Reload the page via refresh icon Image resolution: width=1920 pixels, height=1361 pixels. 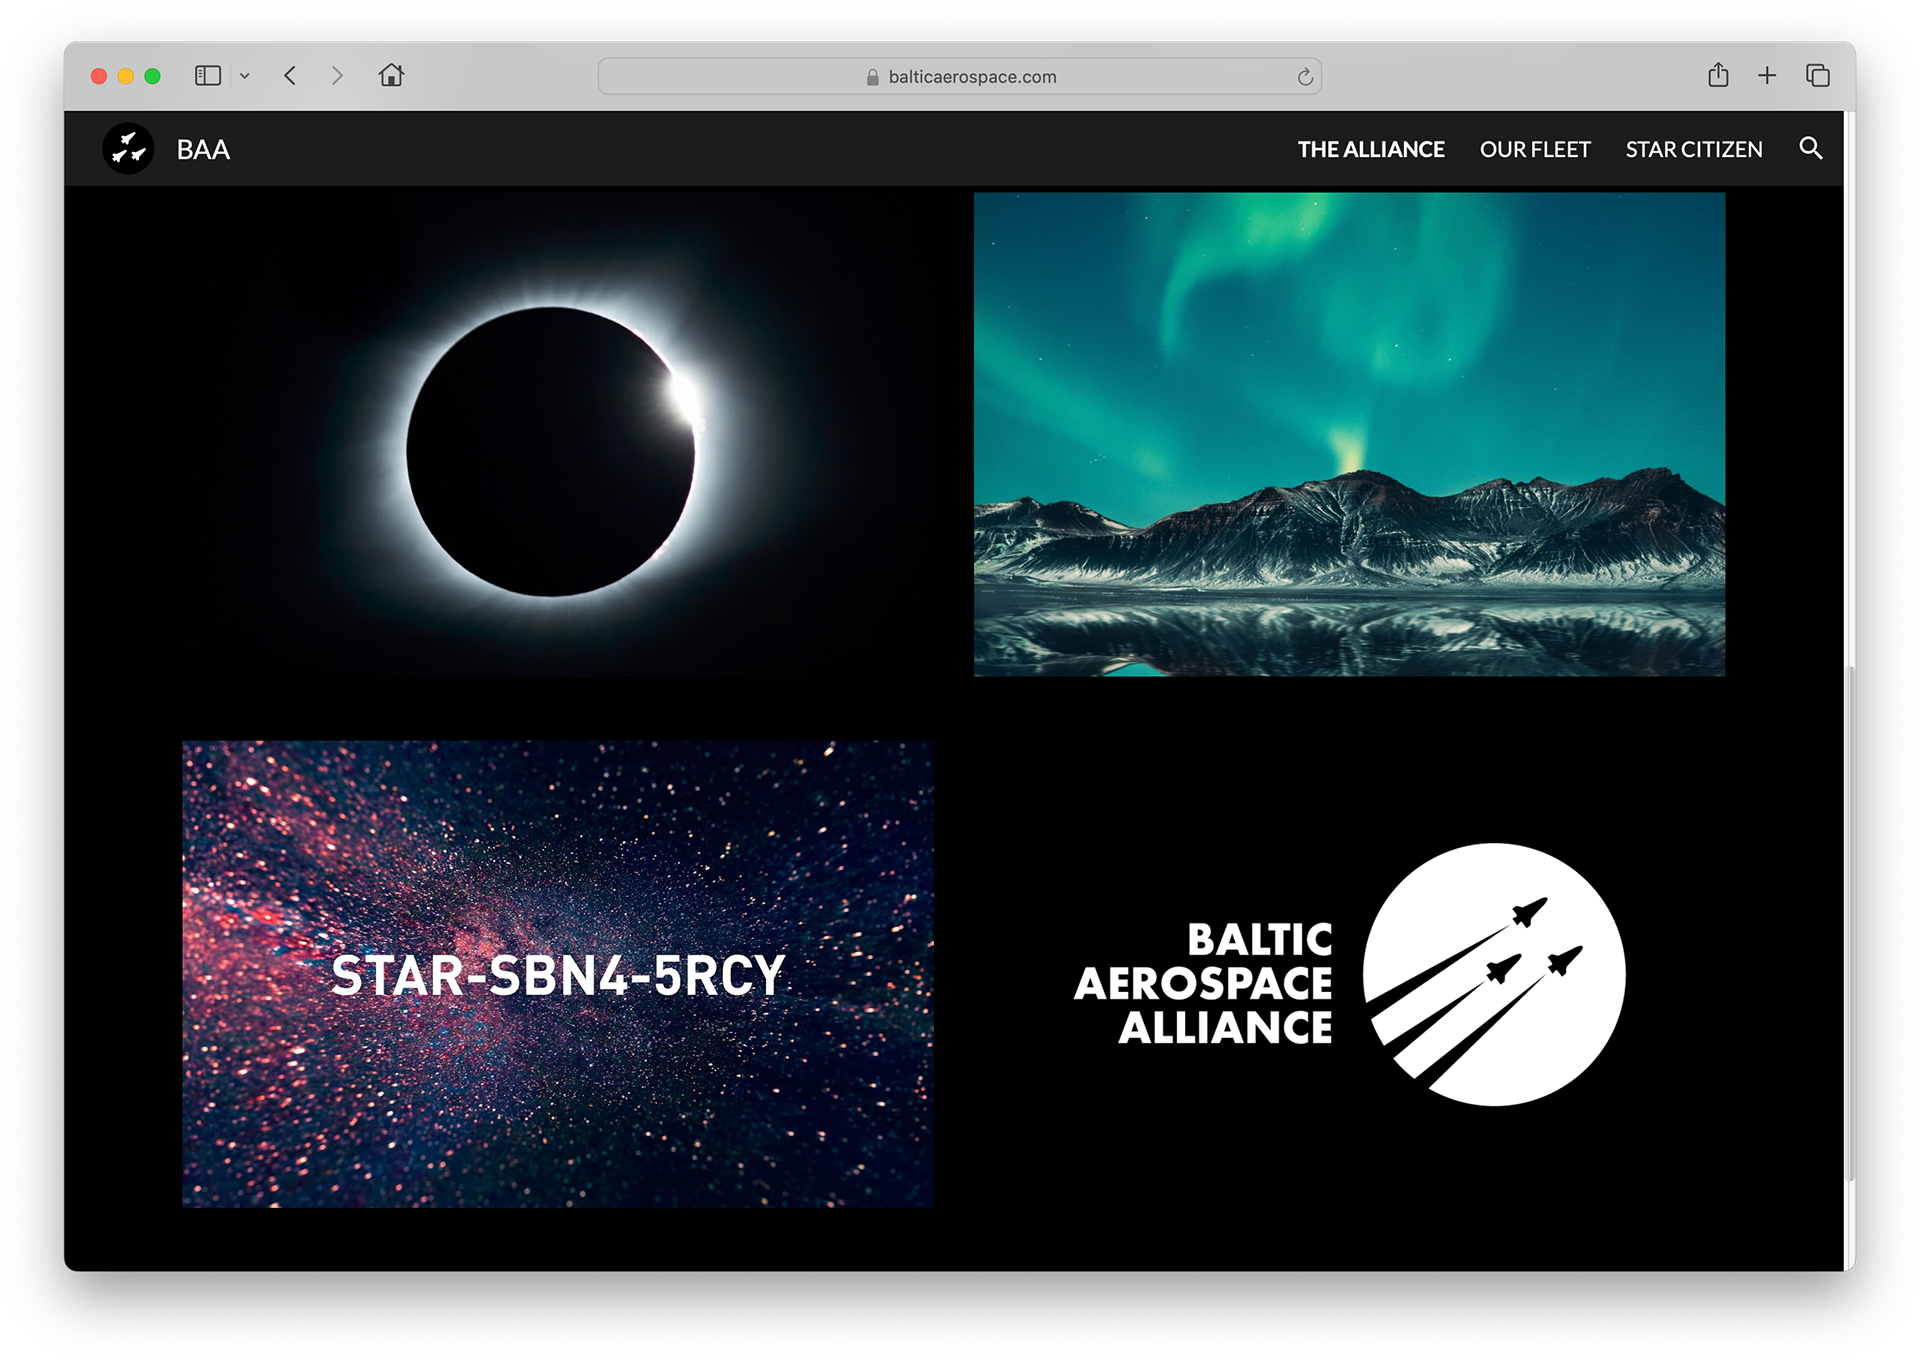click(1304, 77)
